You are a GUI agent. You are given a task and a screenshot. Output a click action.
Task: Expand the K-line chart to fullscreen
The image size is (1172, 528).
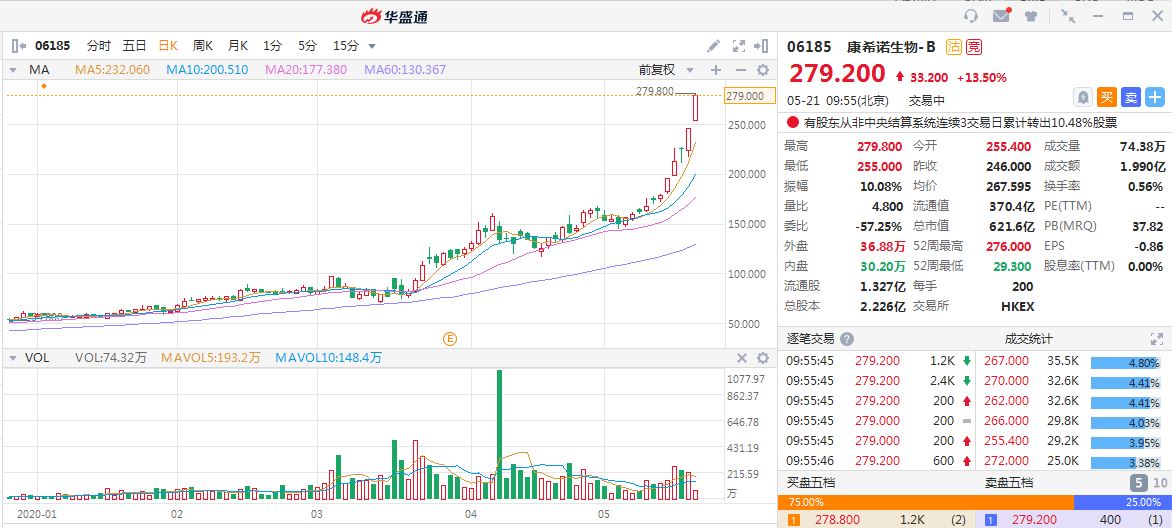tap(739, 45)
